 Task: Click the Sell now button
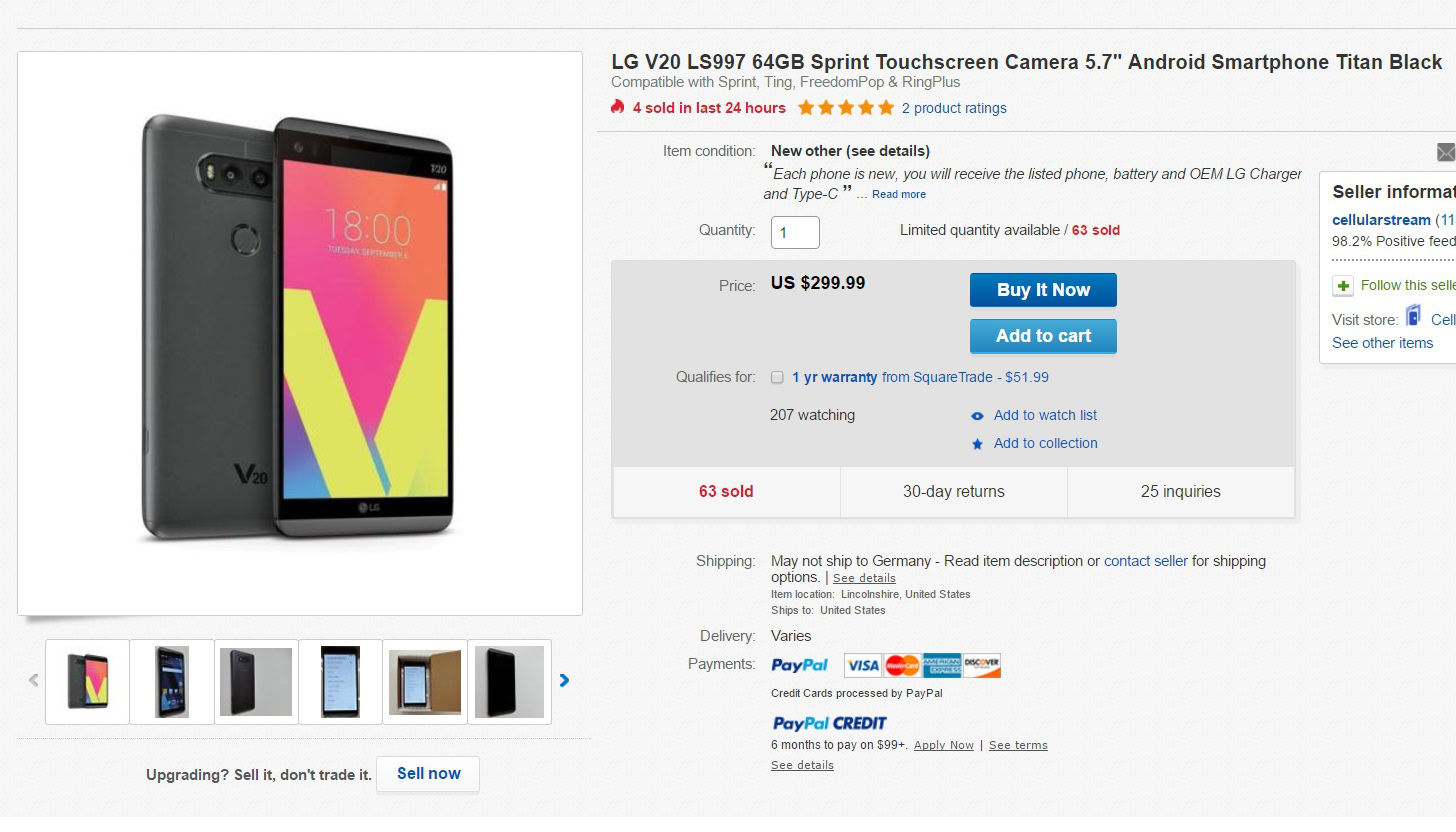pos(428,773)
